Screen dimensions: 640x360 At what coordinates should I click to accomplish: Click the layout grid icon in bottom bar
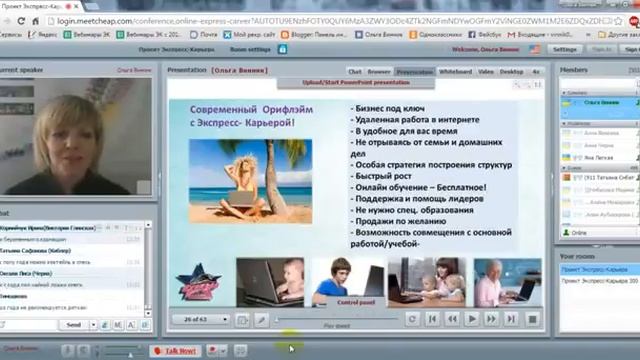point(241,351)
